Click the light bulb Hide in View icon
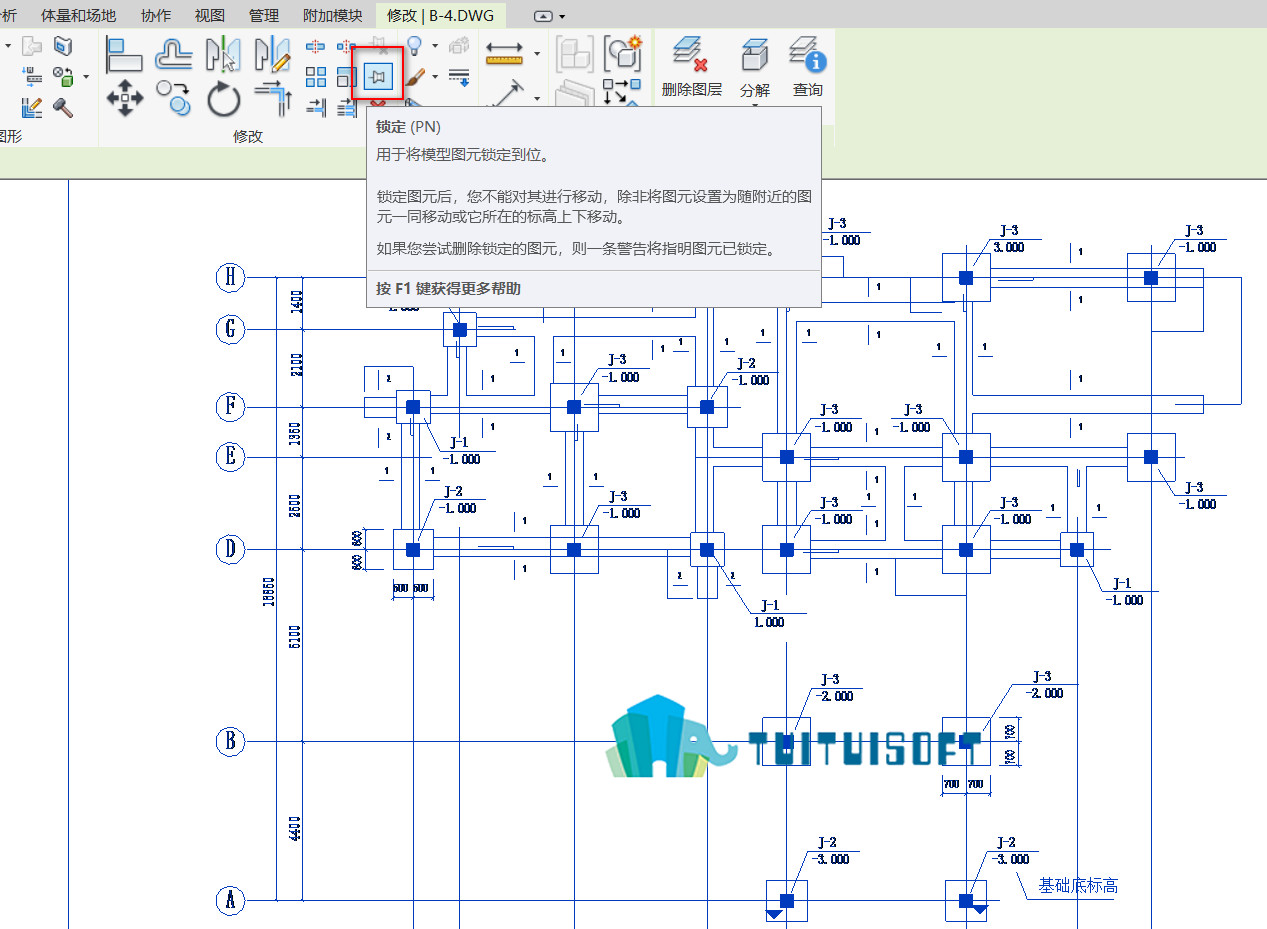This screenshot has height=929, width=1267. pos(414,46)
